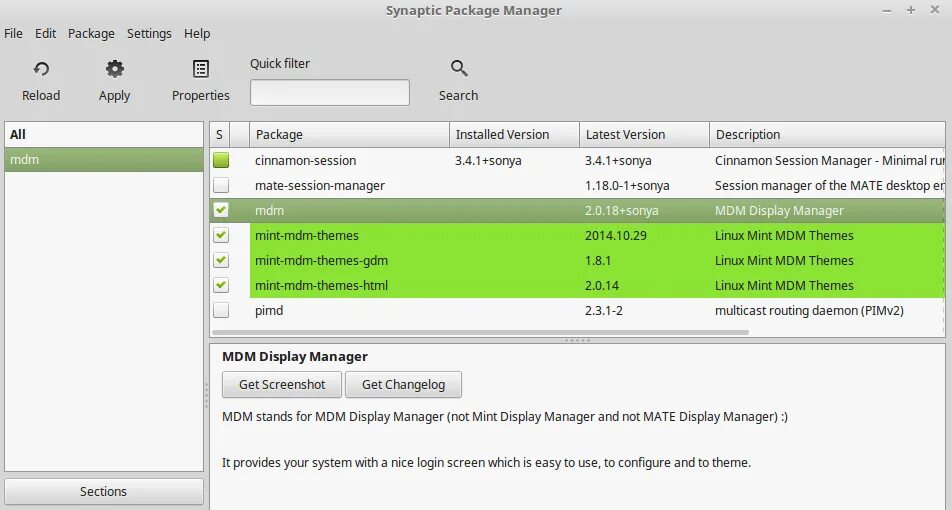This screenshot has height=510, width=952.
Task: Click latest version 2.0.14
Action: [602, 285]
